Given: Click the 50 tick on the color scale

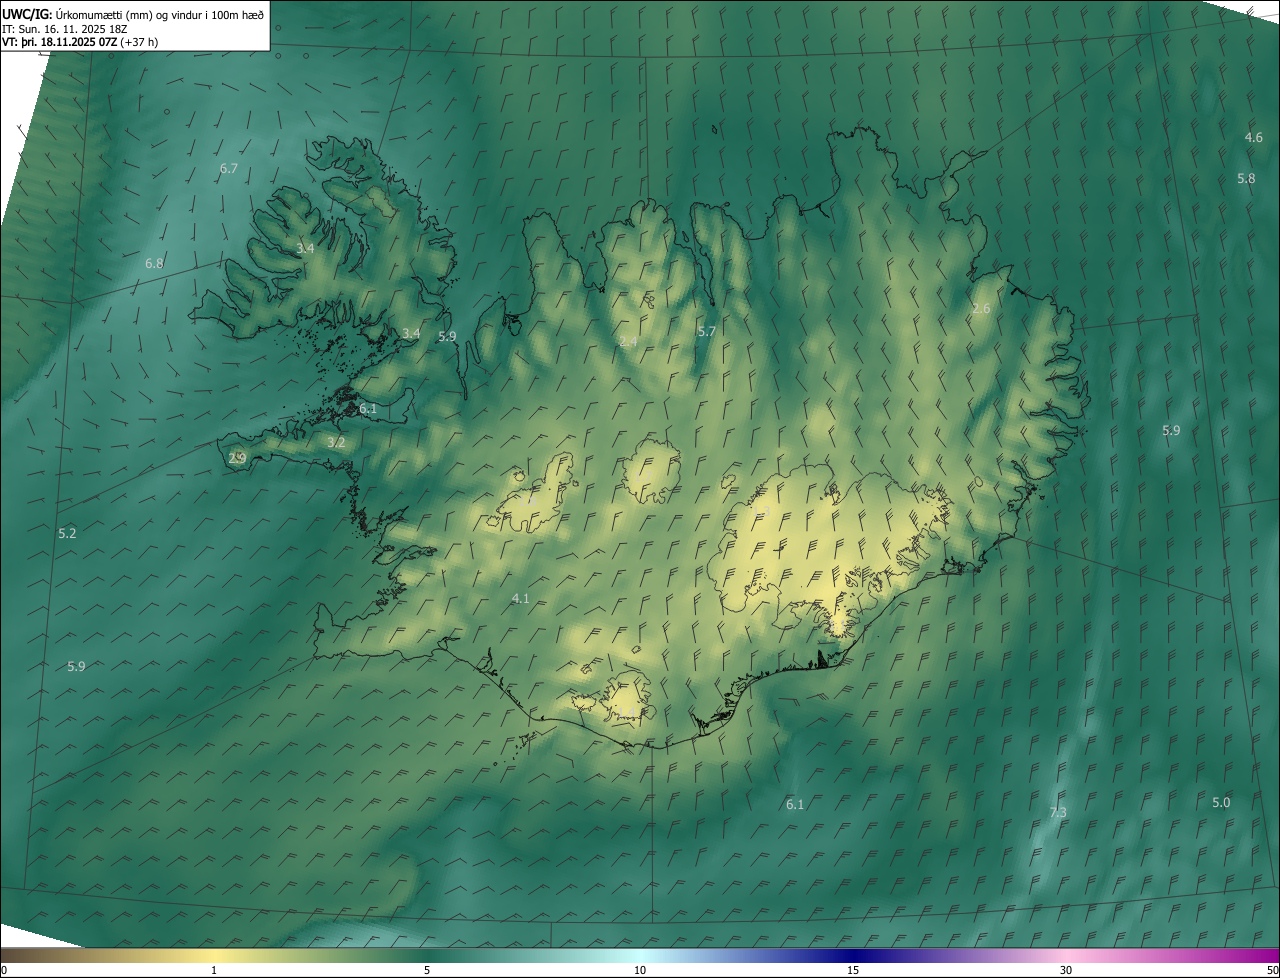Looking at the screenshot, I should tap(1272, 970).
